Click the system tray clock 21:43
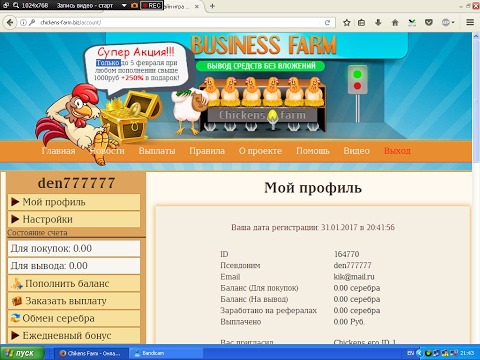 click(x=467, y=353)
